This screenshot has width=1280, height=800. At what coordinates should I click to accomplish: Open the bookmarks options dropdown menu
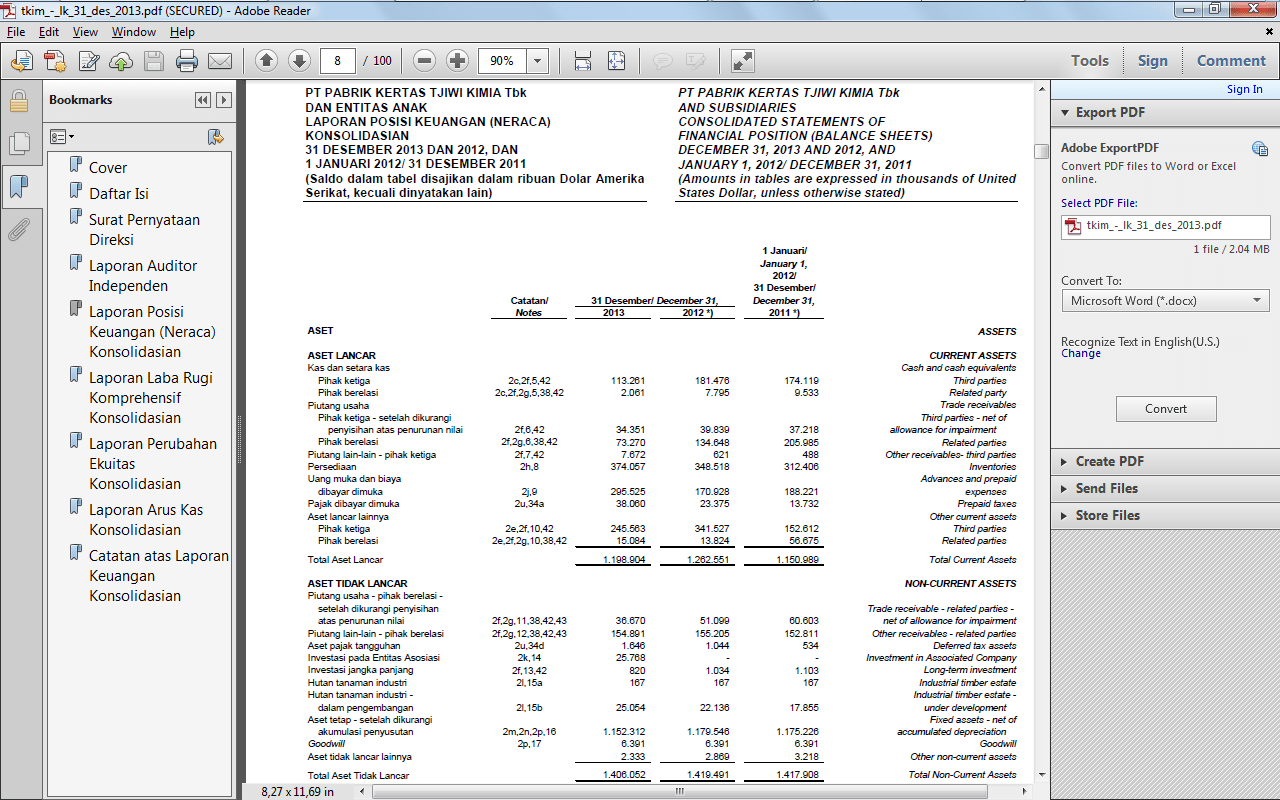pyautogui.click(x=61, y=136)
